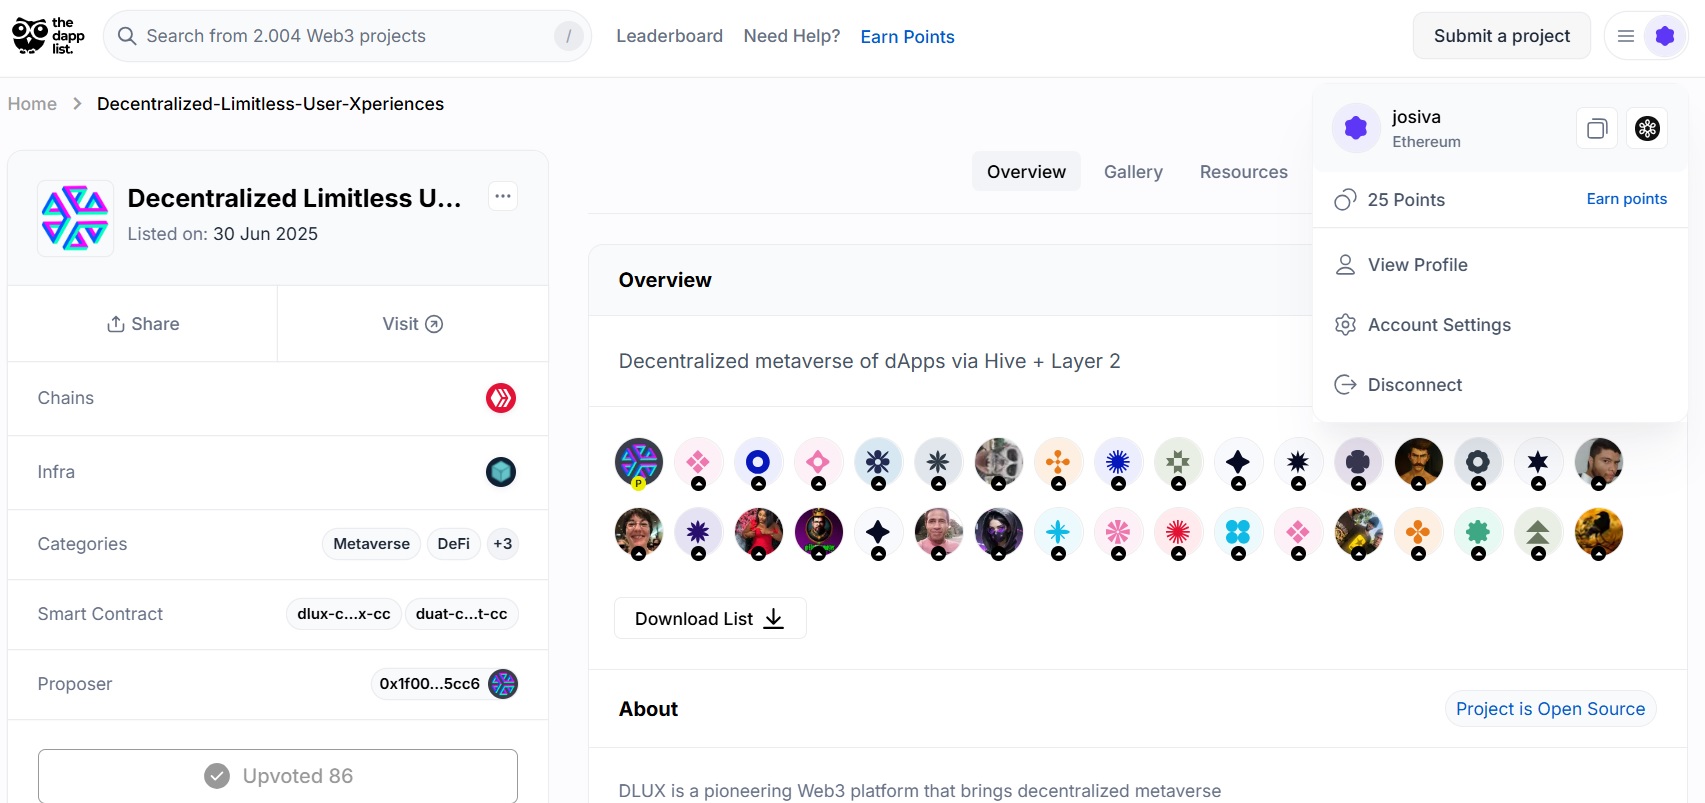Click the Infra cube icon
This screenshot has height=803, width=1705.
pyautogui.click(x=501, y=472)
